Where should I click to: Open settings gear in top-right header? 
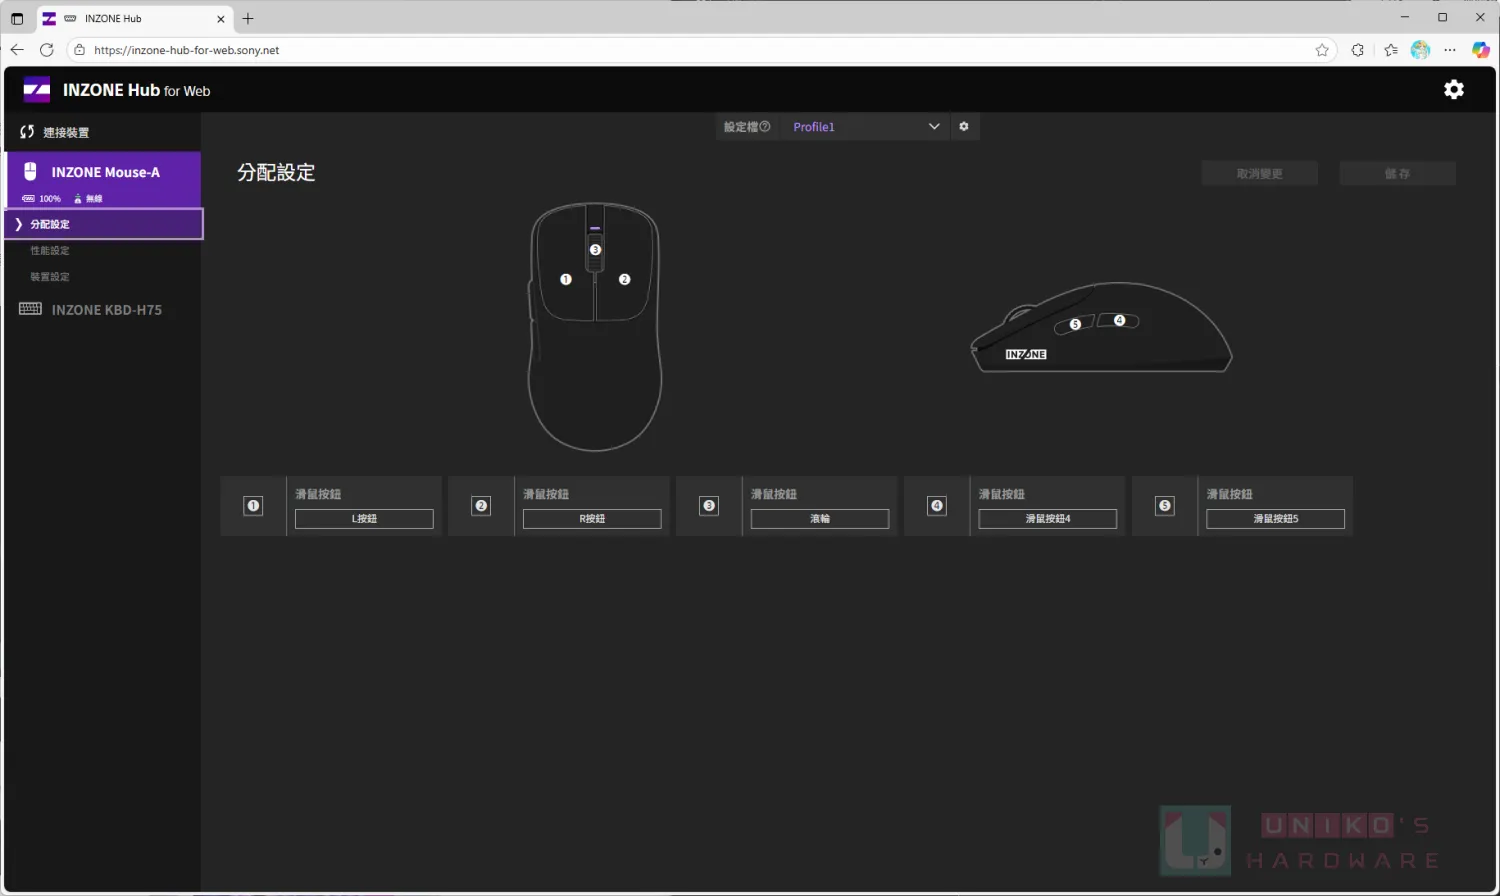coord(1453,90)
